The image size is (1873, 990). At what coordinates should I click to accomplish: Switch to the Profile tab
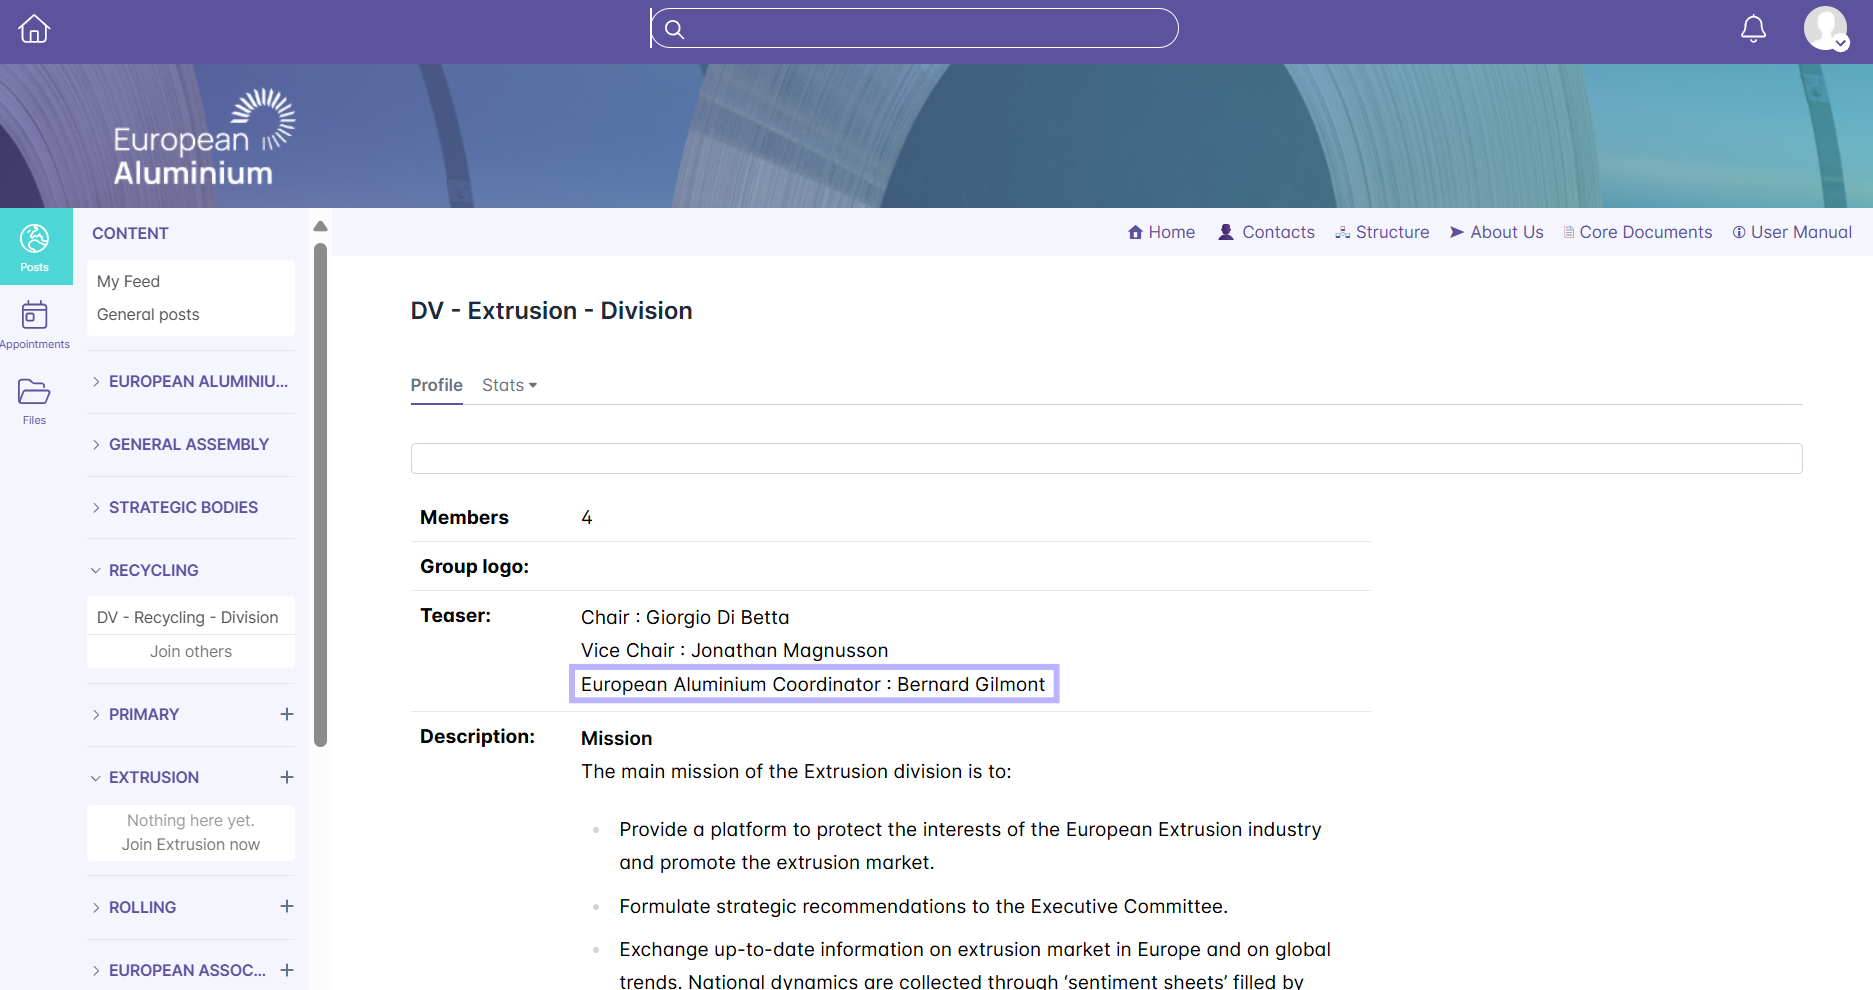(x=436, y=385)
